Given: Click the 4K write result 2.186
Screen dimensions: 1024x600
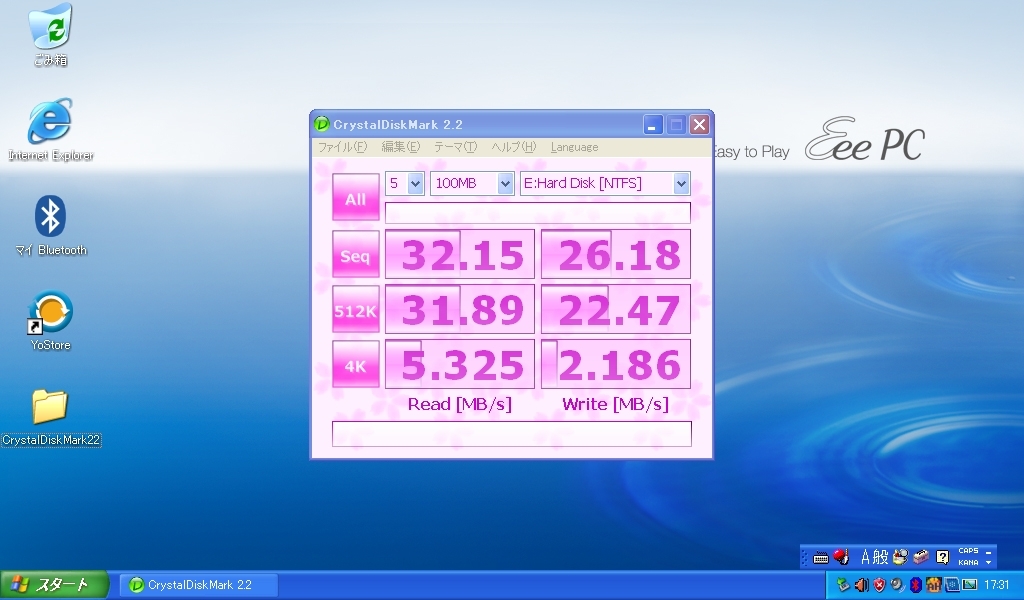Looking at the screenshot, I should (616, 364).
